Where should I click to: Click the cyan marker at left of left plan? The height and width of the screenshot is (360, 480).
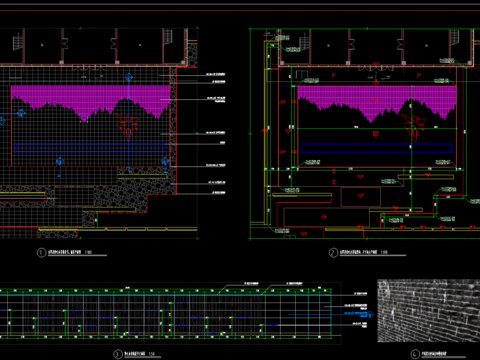click(21, 113)
